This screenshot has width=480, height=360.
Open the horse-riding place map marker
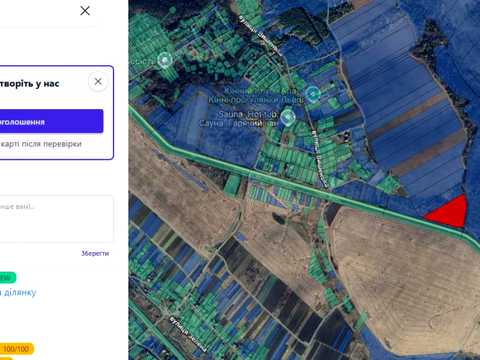tap(312, 94)
